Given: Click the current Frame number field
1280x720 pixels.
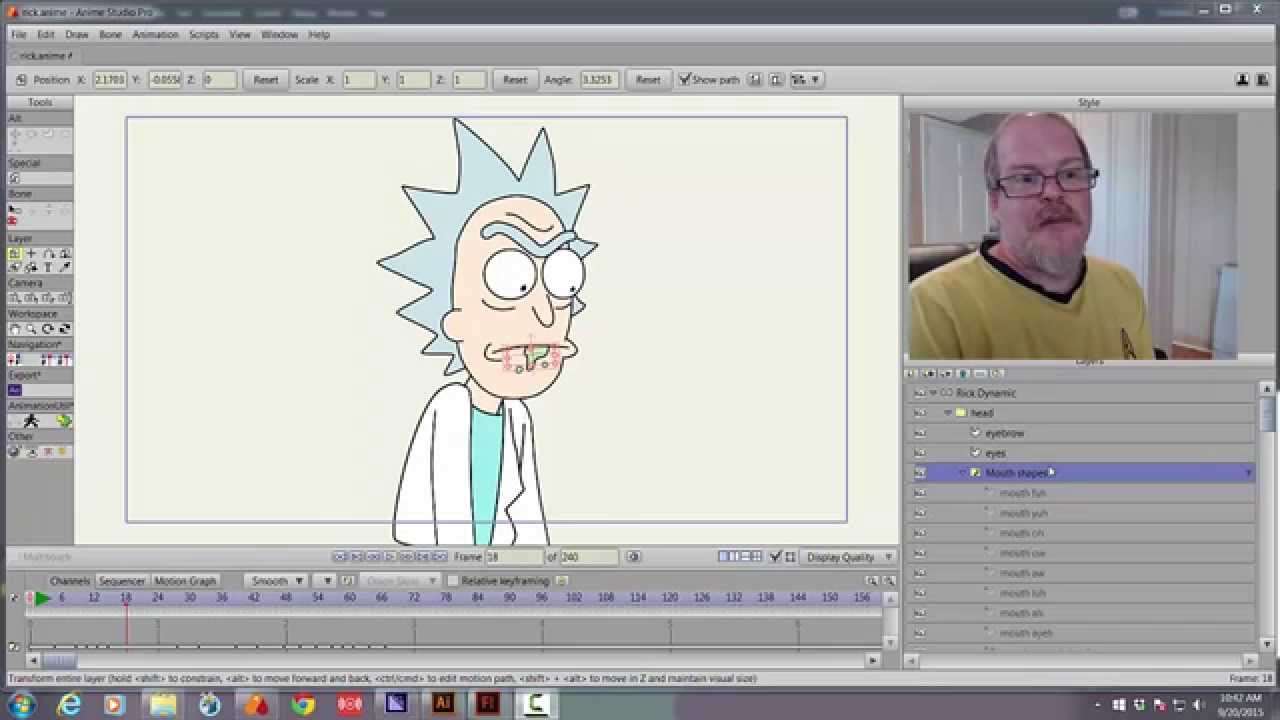Looking at the screenshot, I should (x=514, y=557).
